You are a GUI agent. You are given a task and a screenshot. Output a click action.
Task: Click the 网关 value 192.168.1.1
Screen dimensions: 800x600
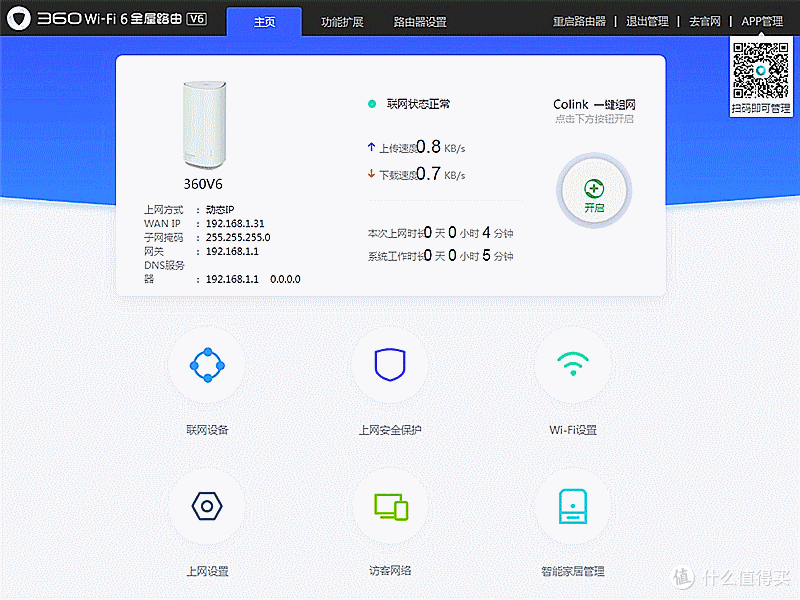[x=232, y=251]
